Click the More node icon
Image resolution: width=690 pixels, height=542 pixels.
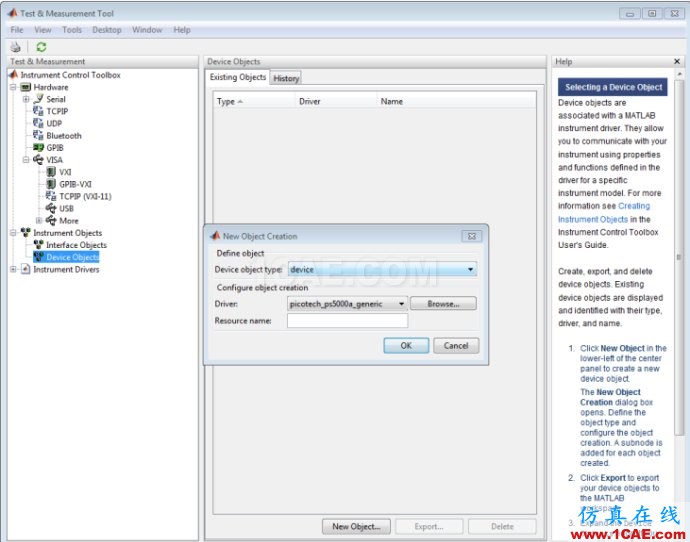pyautogui.click(x=51, y=220)
